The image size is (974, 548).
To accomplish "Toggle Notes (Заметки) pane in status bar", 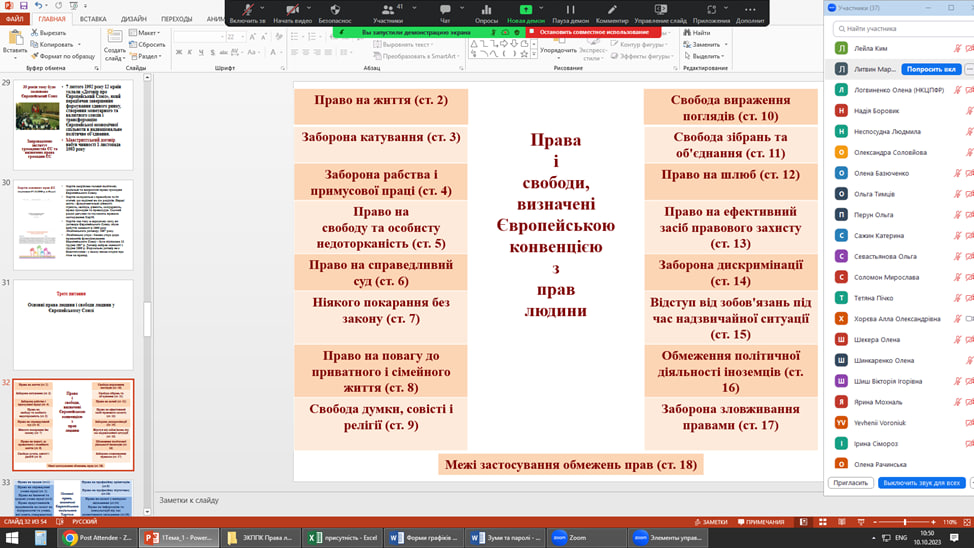I will pyautogui.click(x=711, y=522).
